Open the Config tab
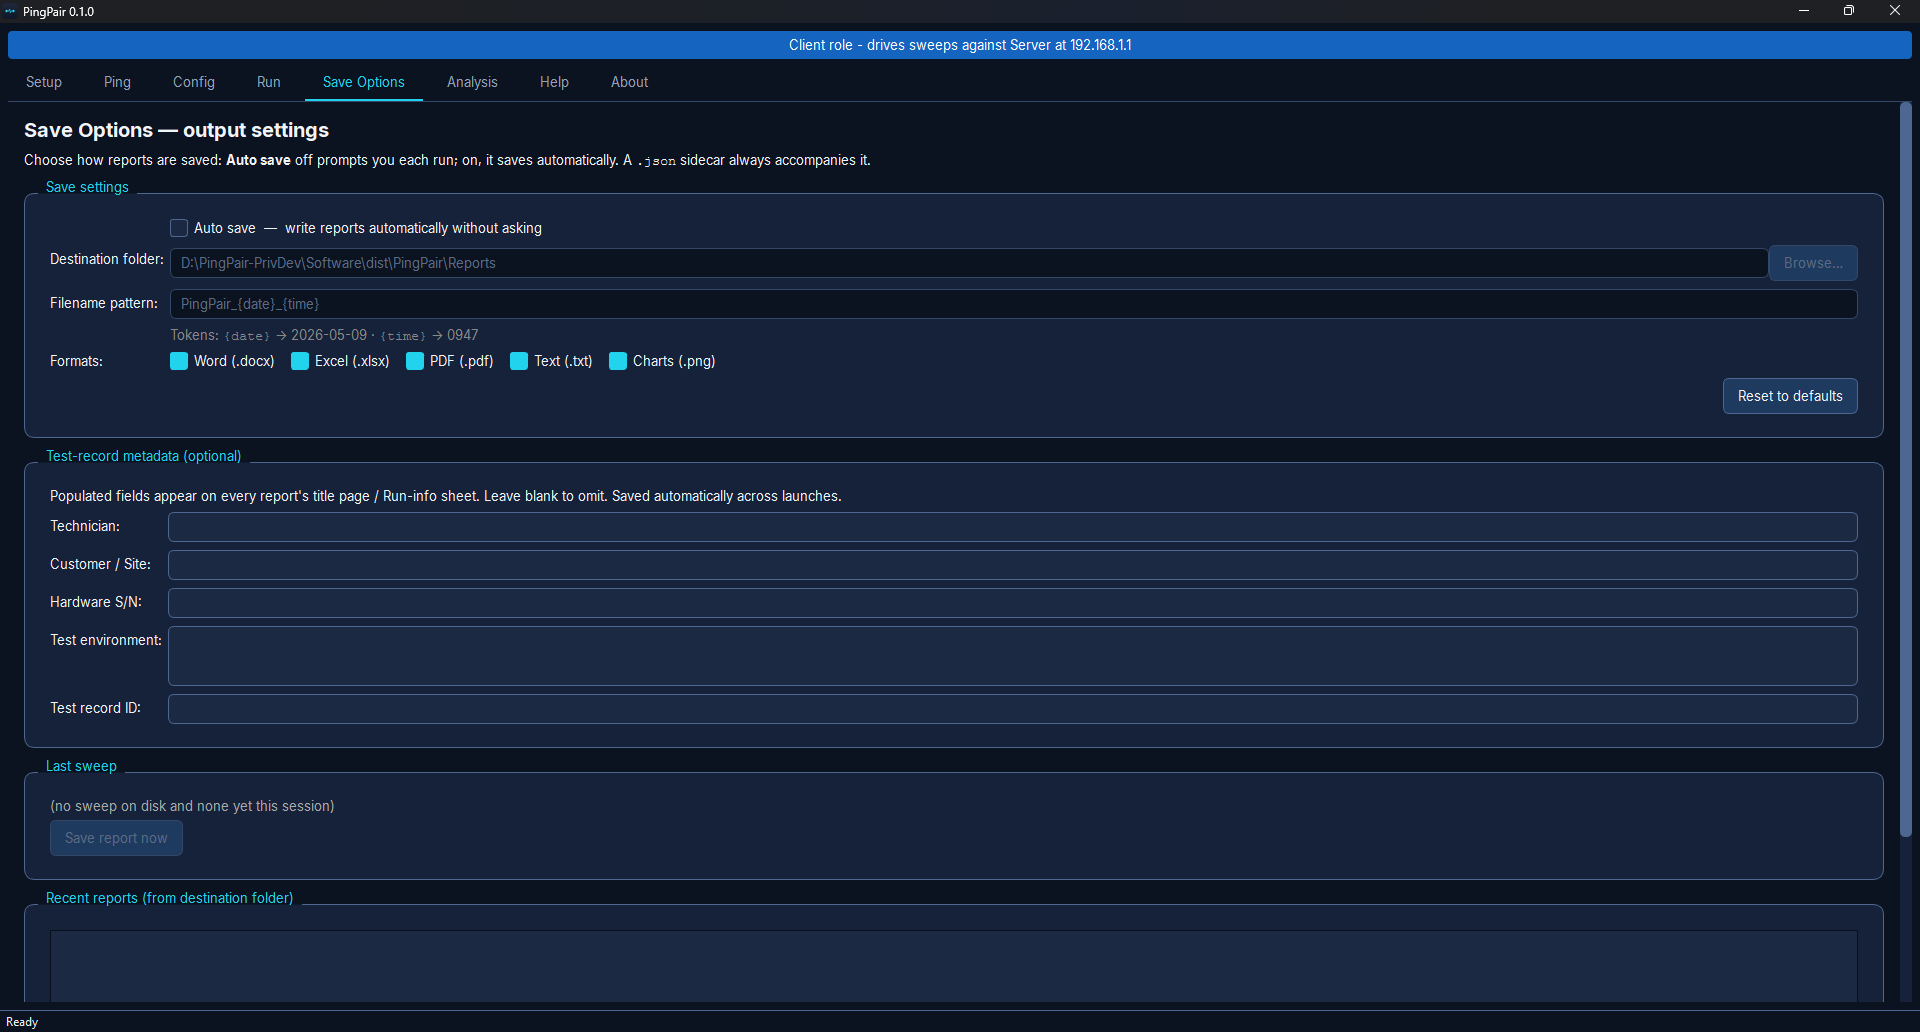Viewport: 1920px width, 1032px height. [194, 82]
